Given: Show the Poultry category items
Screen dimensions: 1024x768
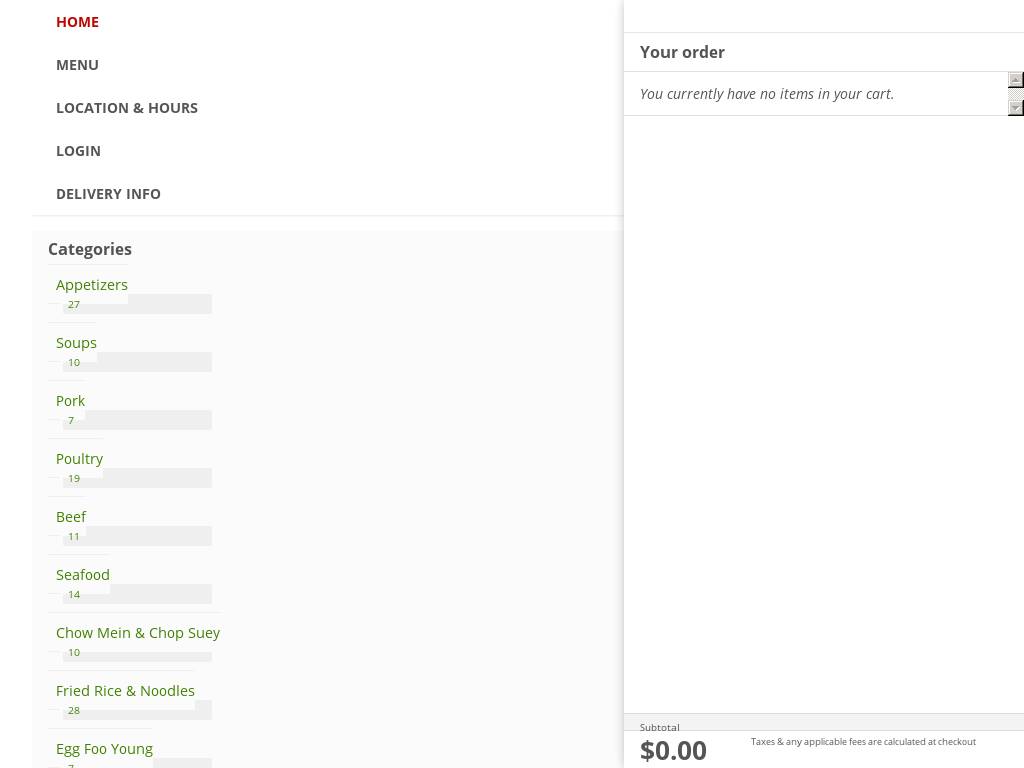Looking at the screenshot, I should (x=79, y=459).
